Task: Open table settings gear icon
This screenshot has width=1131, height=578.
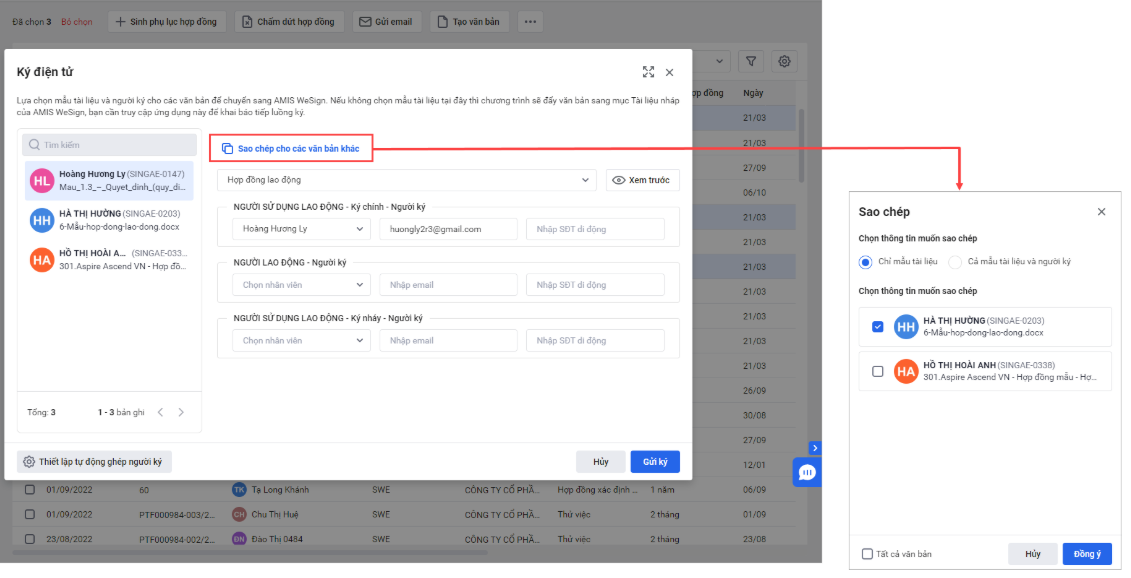Action: point(784,61)
